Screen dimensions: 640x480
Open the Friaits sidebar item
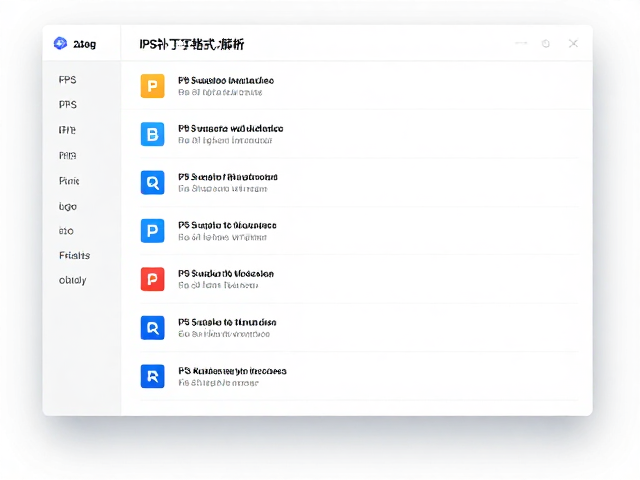(74, 256)
